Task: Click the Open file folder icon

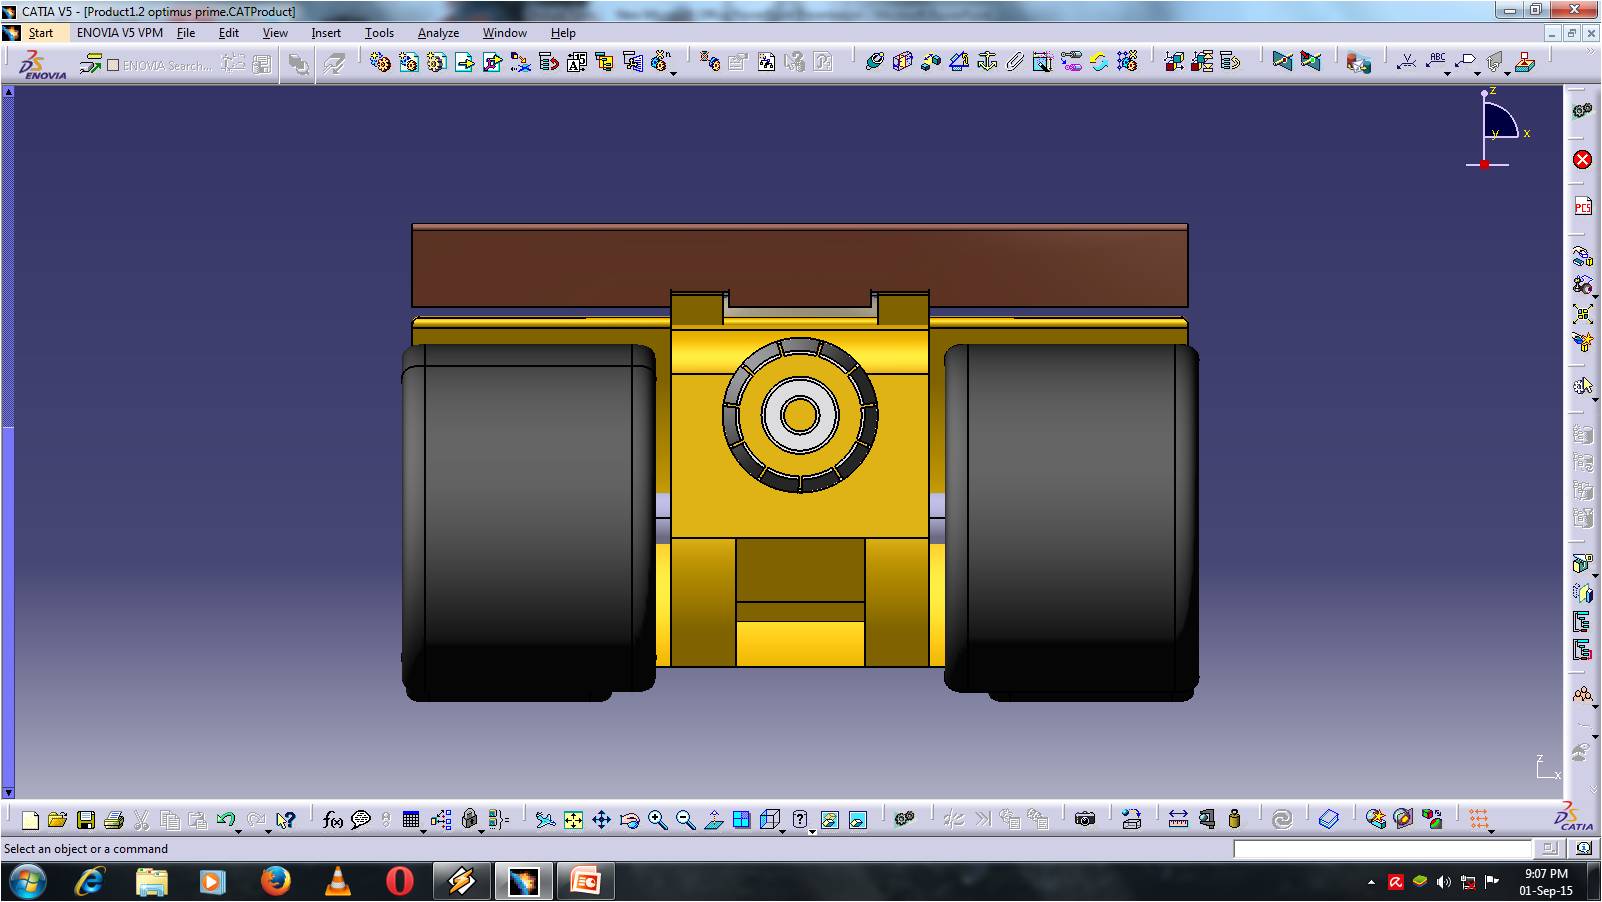Action: [57, 821]
